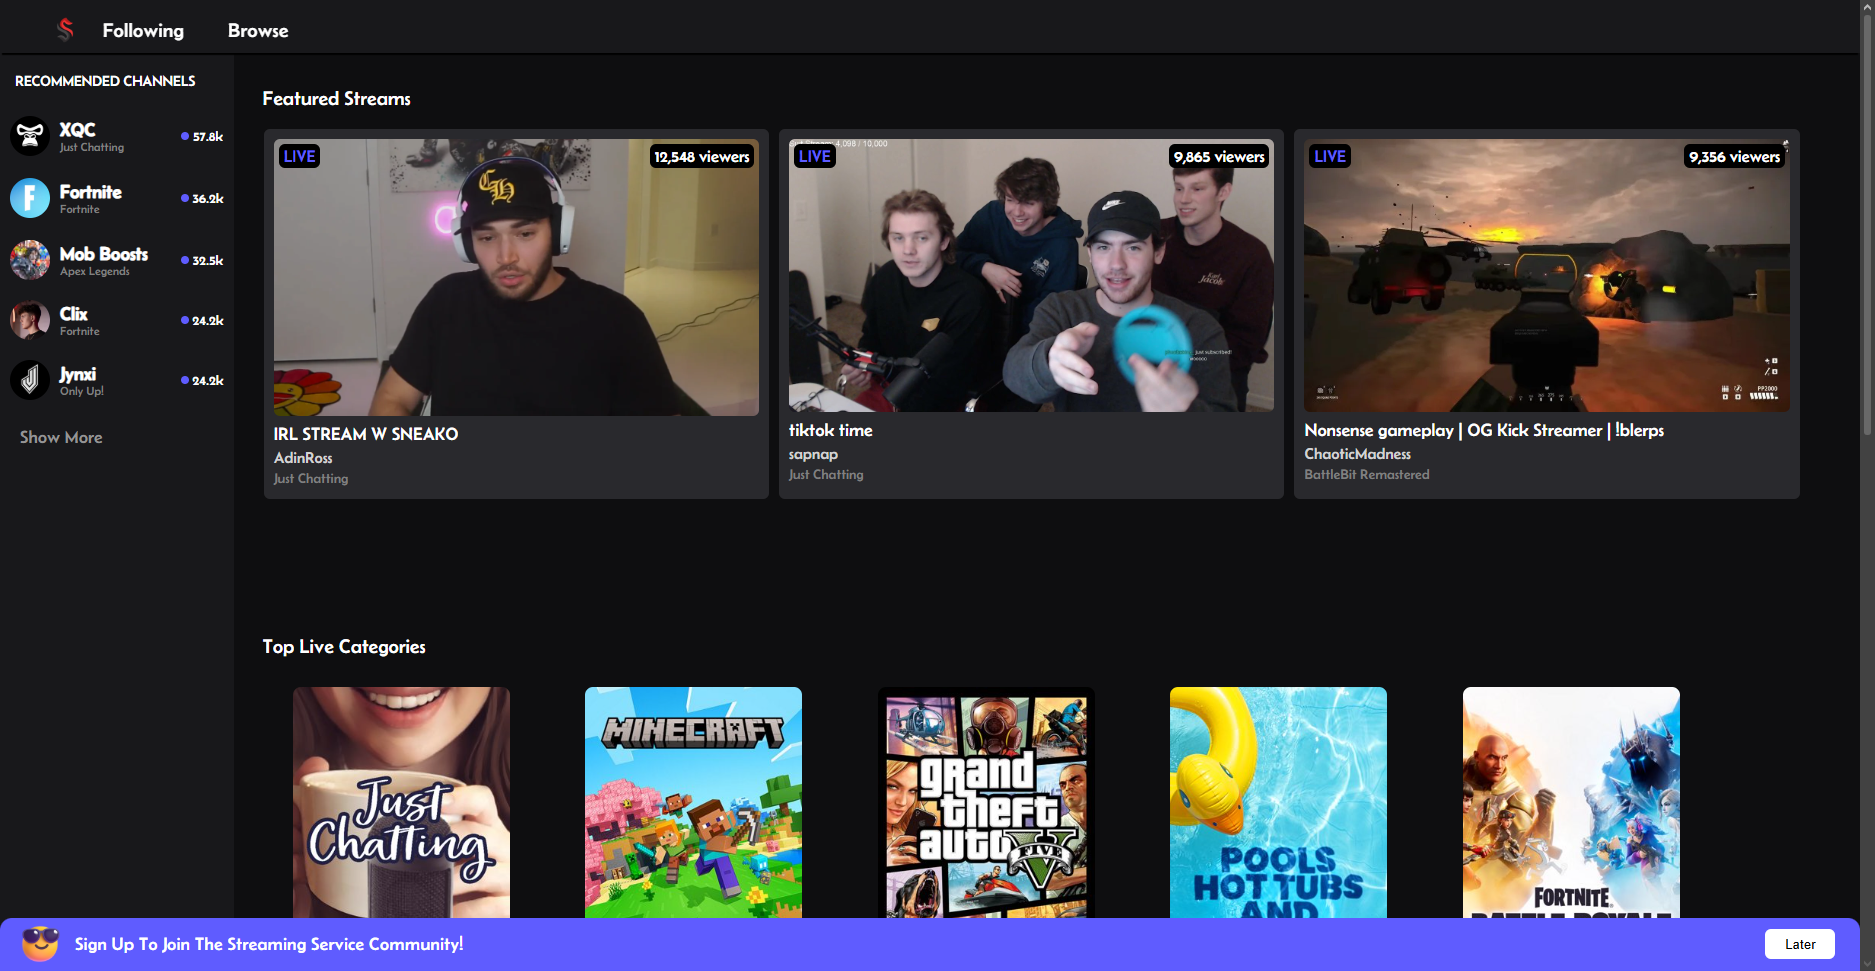Click the 12,548 viewers badge
Screen dimensions: 1875x971
point(701,156)
